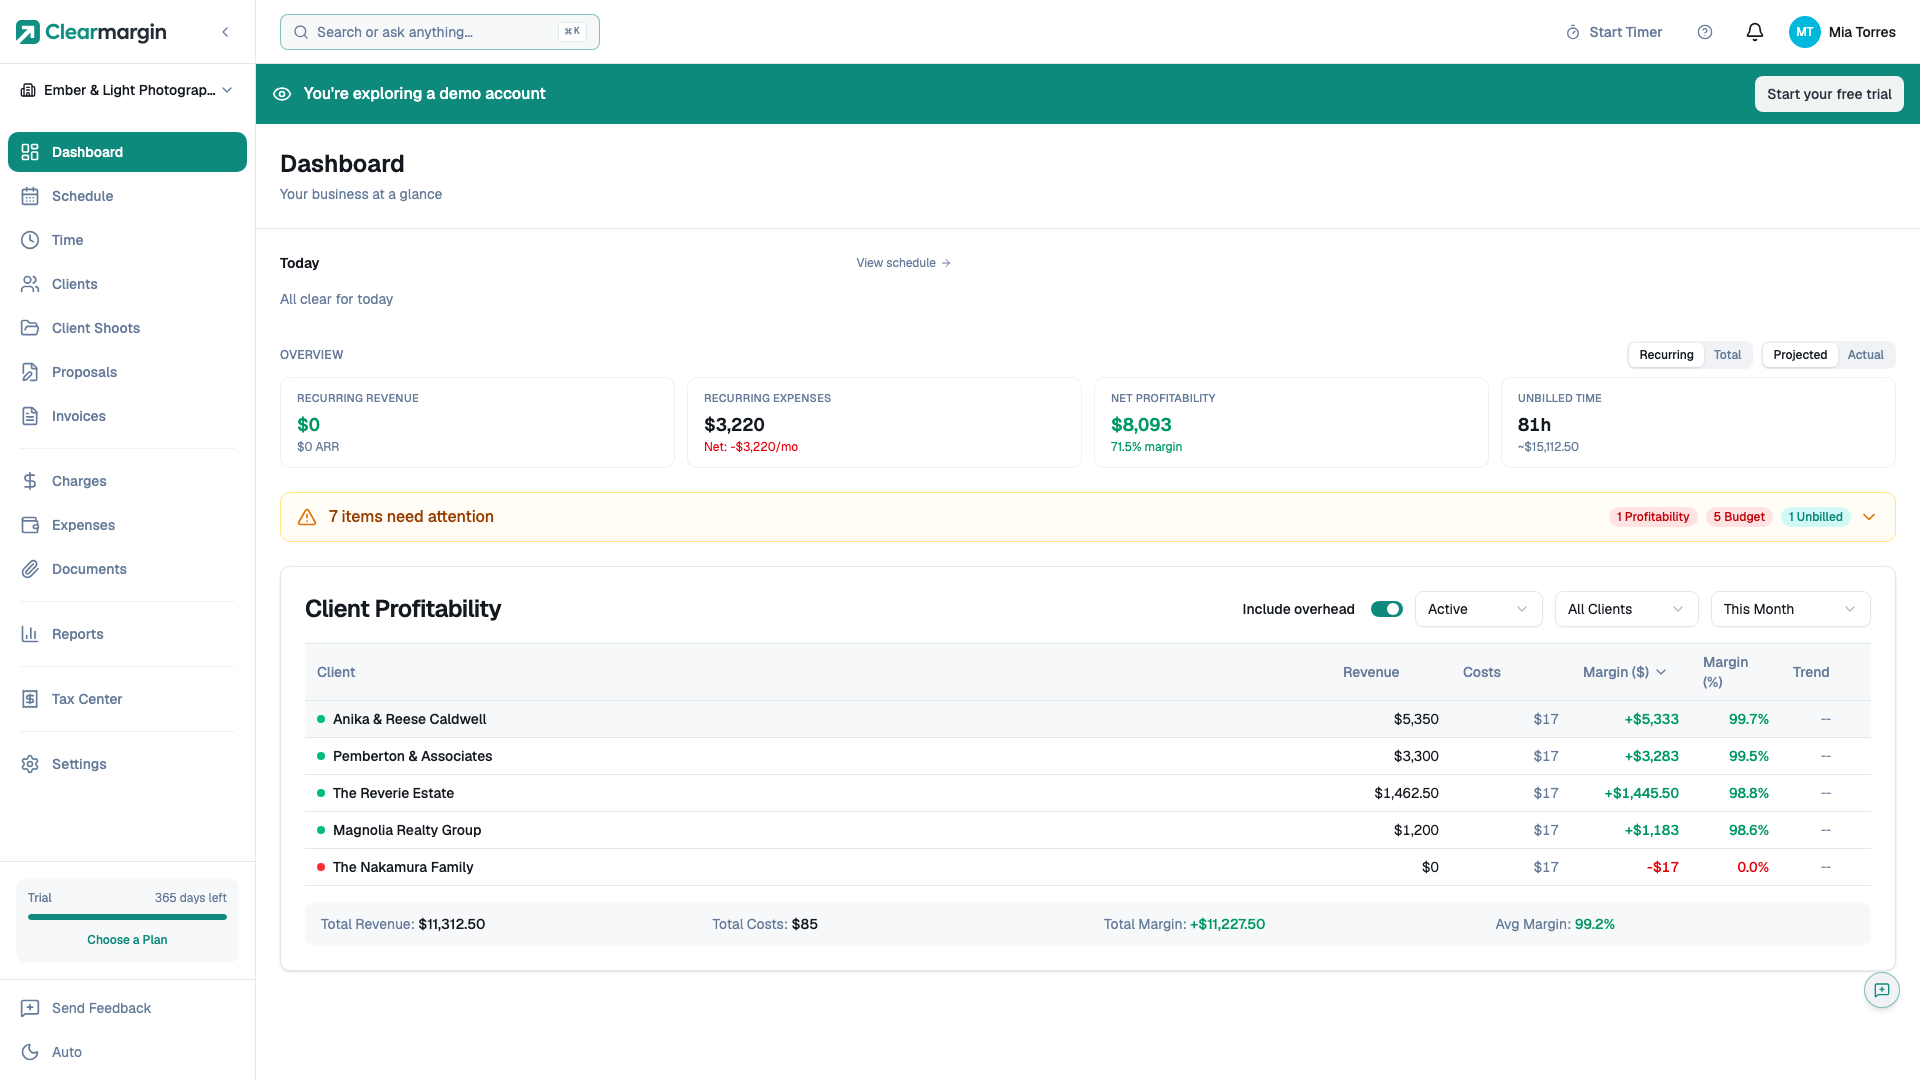Image resolution: width=1920 pixels, height=1080 pixels.
Task: Switch overview to Total view
Action: click(1727, 355)
